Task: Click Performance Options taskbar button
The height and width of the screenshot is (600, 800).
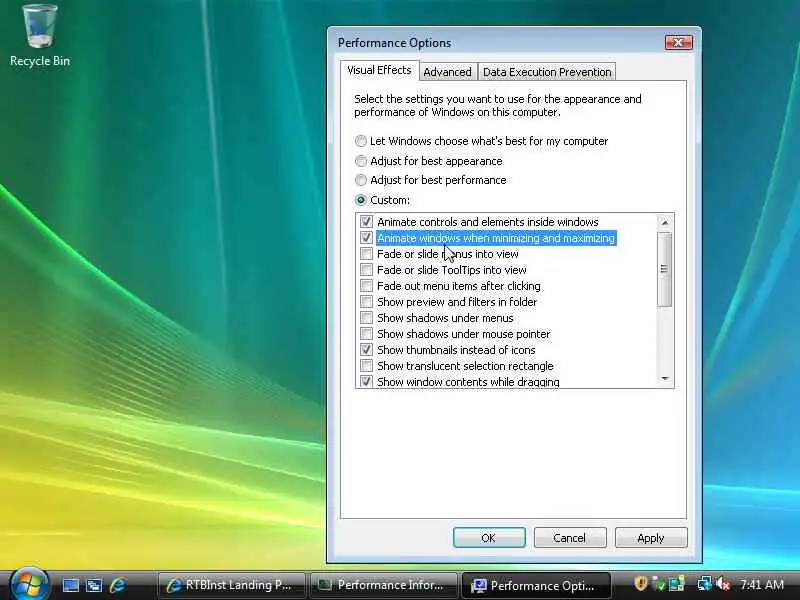Action: [x=536, y=585]
